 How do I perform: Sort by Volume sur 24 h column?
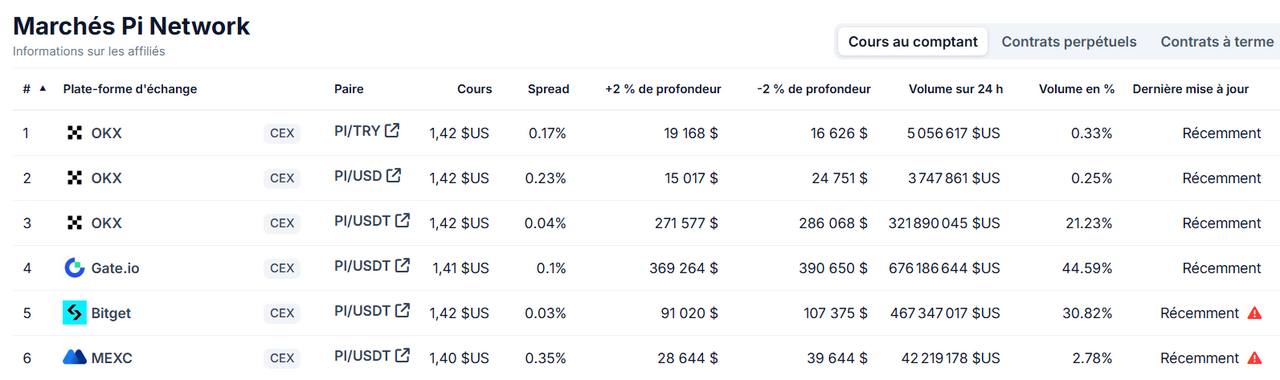click(955, 89)
